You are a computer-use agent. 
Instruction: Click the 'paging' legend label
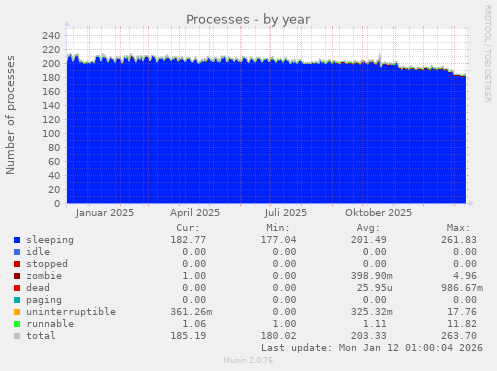point(44,300)
